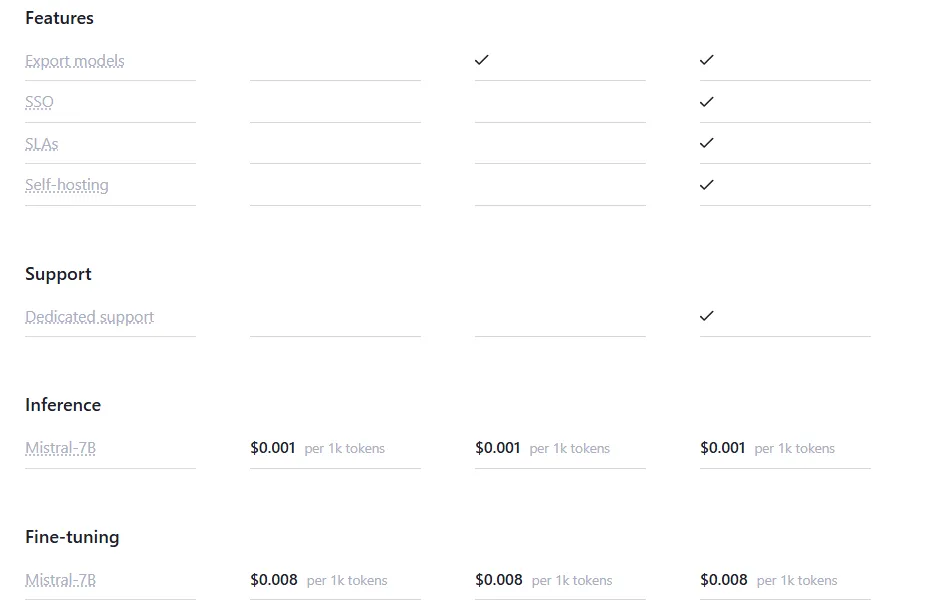Click the SSO checkmark icon

(707, 102)
